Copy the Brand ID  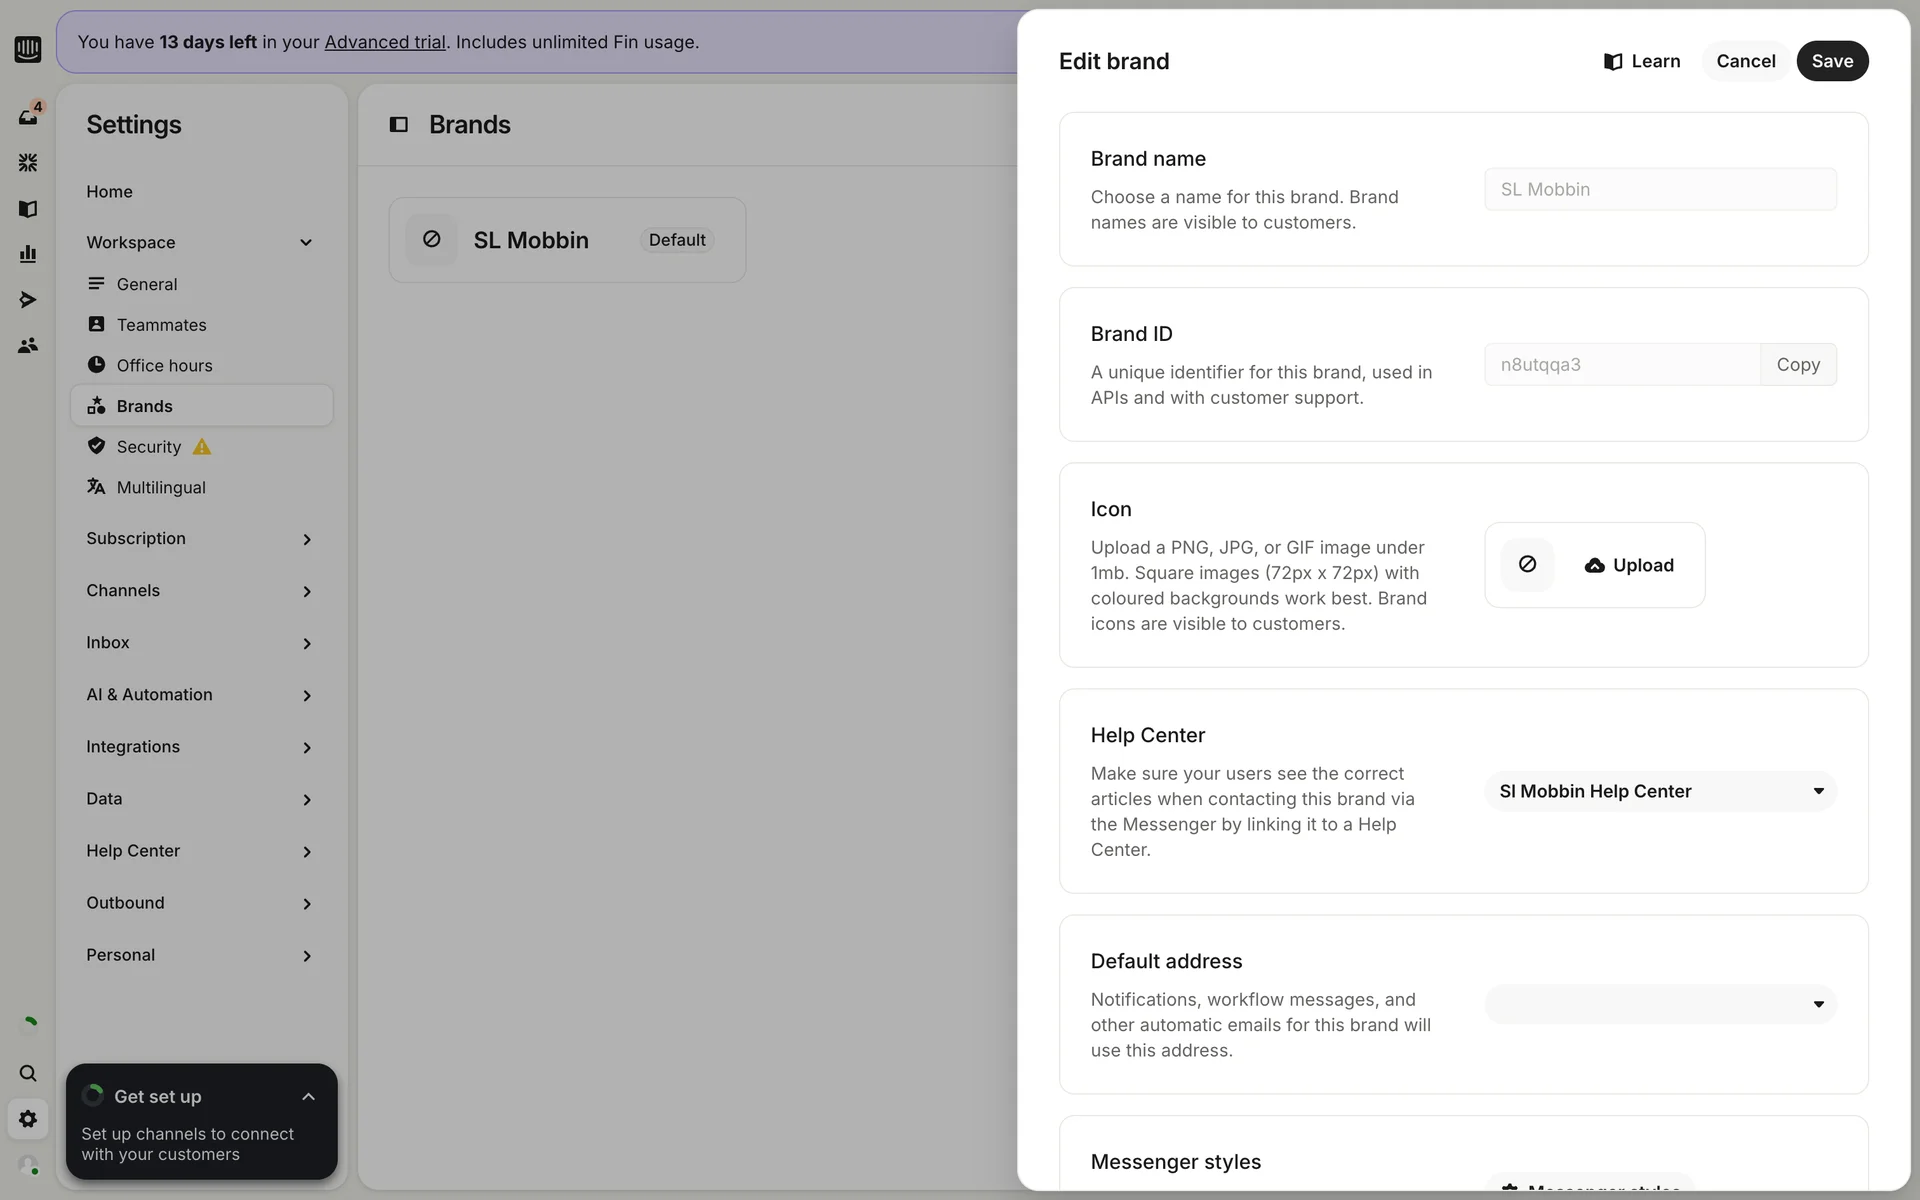coord(1797,365)
